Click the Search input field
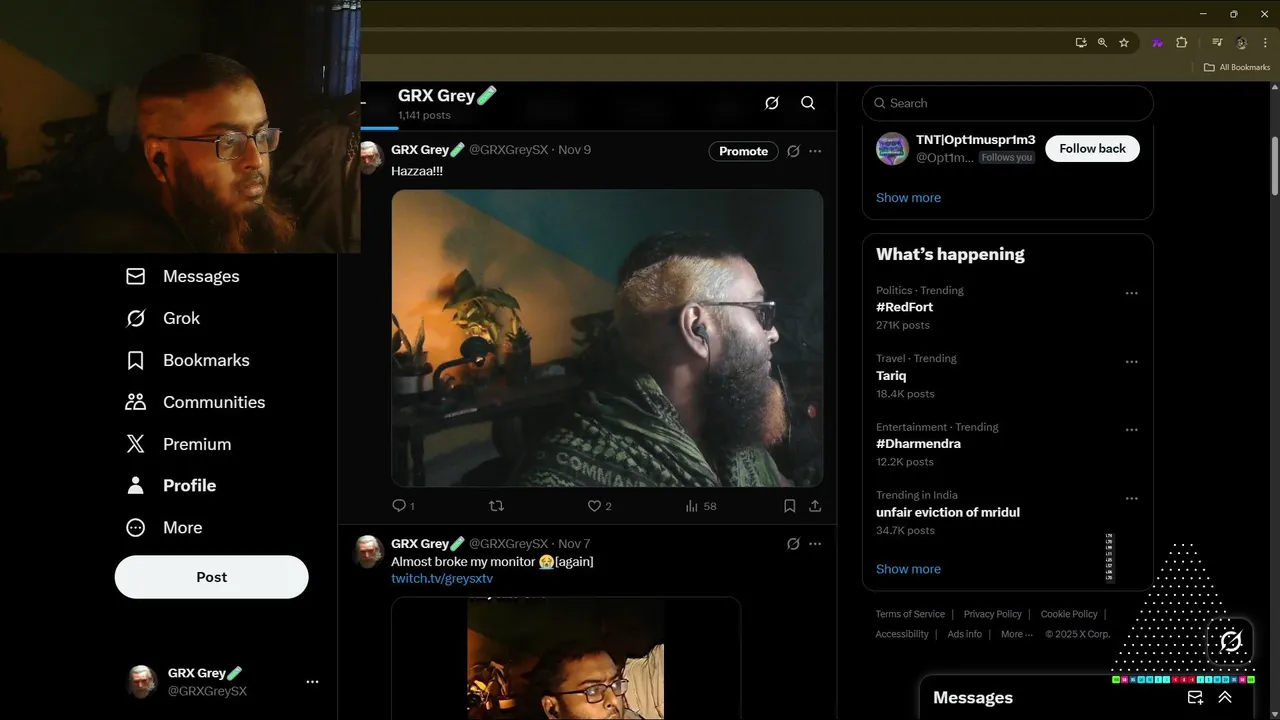This screenshot has height=720, width=1280. pos(1008,103)
